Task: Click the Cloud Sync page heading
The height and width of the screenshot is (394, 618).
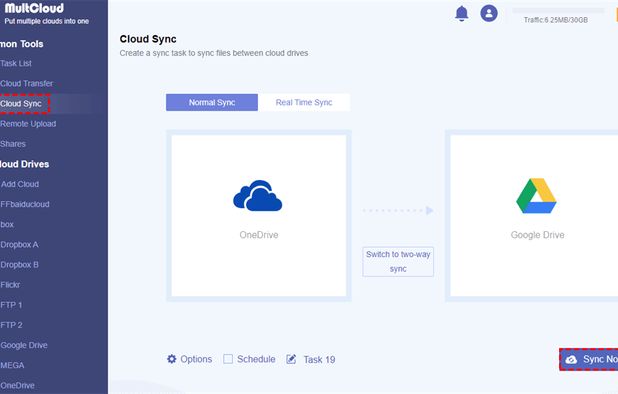Action: [148, 39]
